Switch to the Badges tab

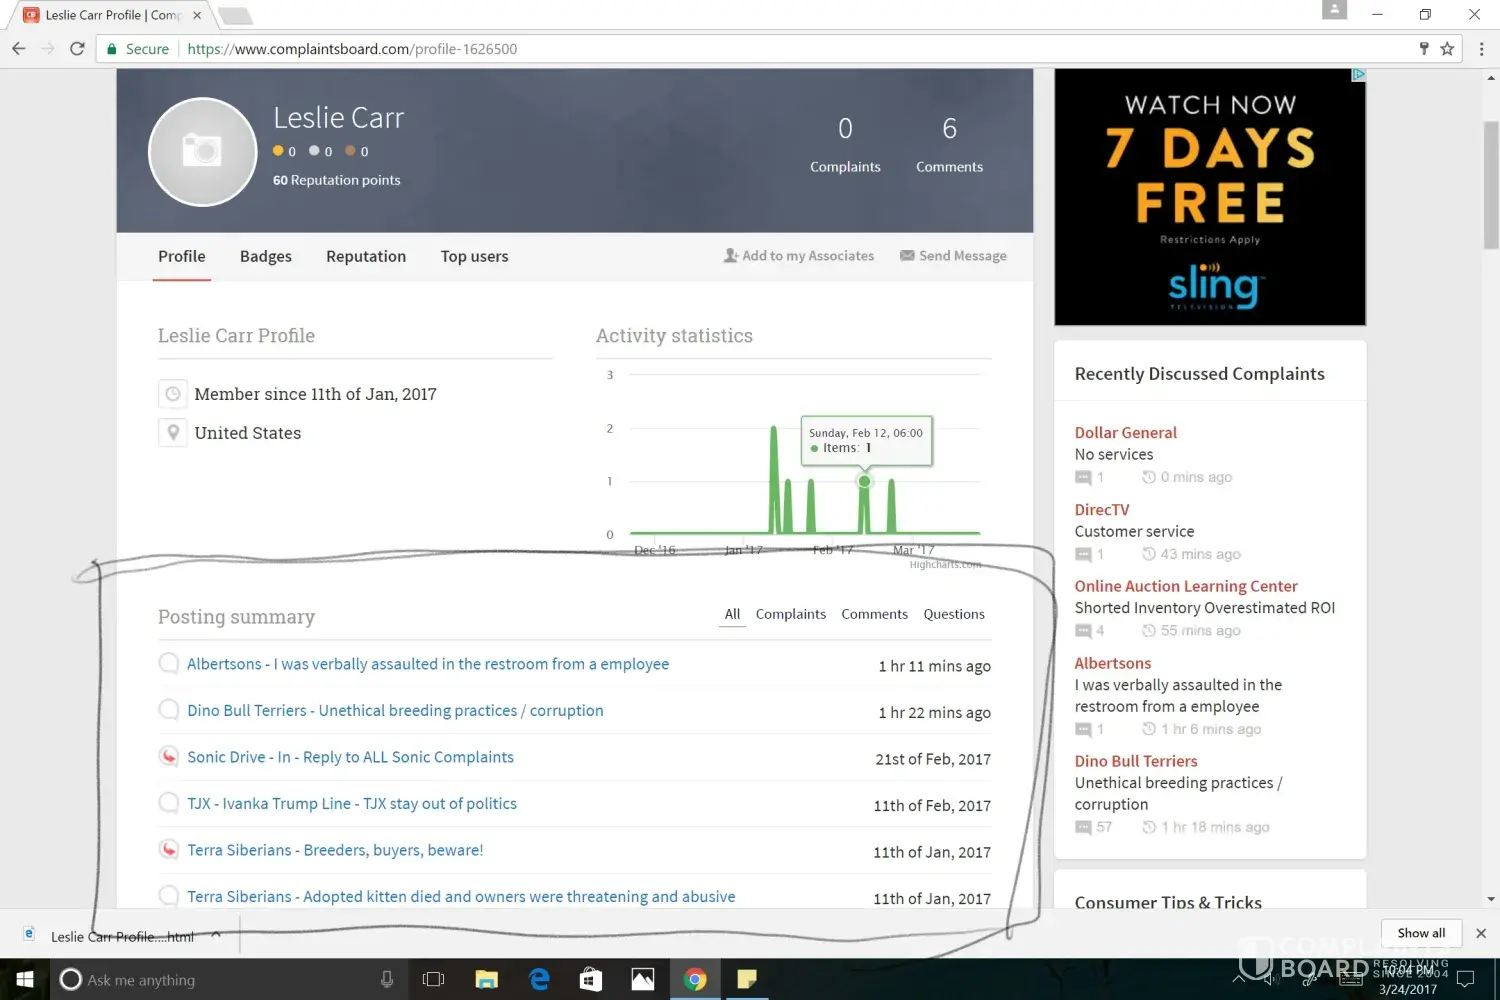tap(266, 257)
